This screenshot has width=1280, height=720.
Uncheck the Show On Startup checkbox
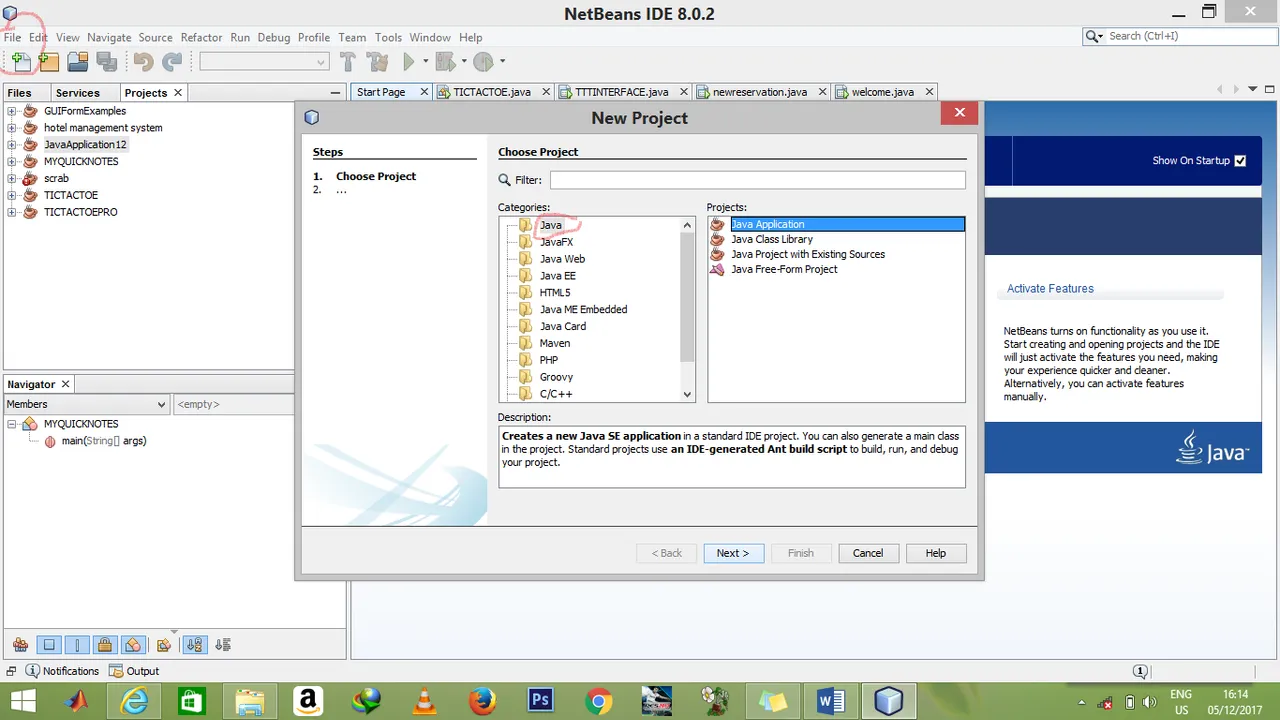pos(1240,161)
